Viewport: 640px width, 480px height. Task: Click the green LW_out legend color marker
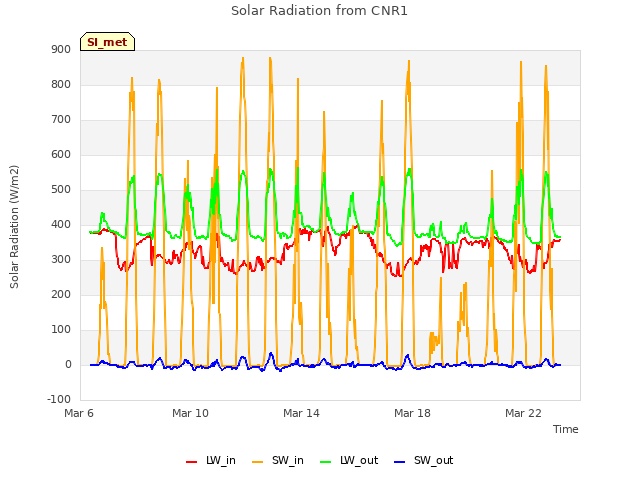pyautogui.click(x=326, y=462)
